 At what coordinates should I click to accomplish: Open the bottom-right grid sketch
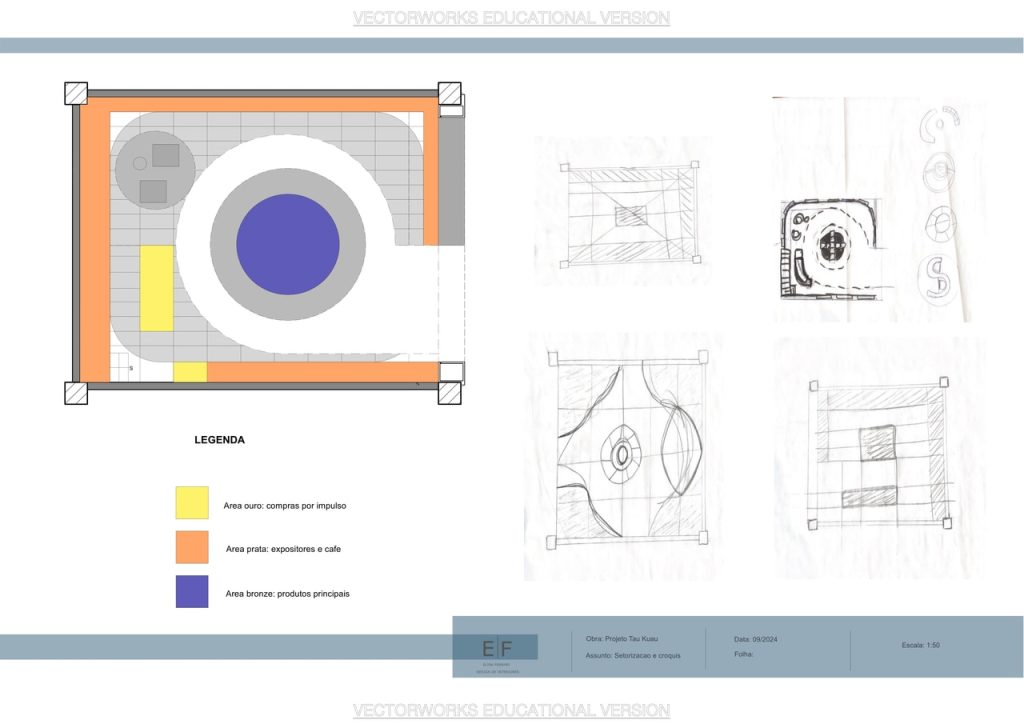tap(878, 455)
